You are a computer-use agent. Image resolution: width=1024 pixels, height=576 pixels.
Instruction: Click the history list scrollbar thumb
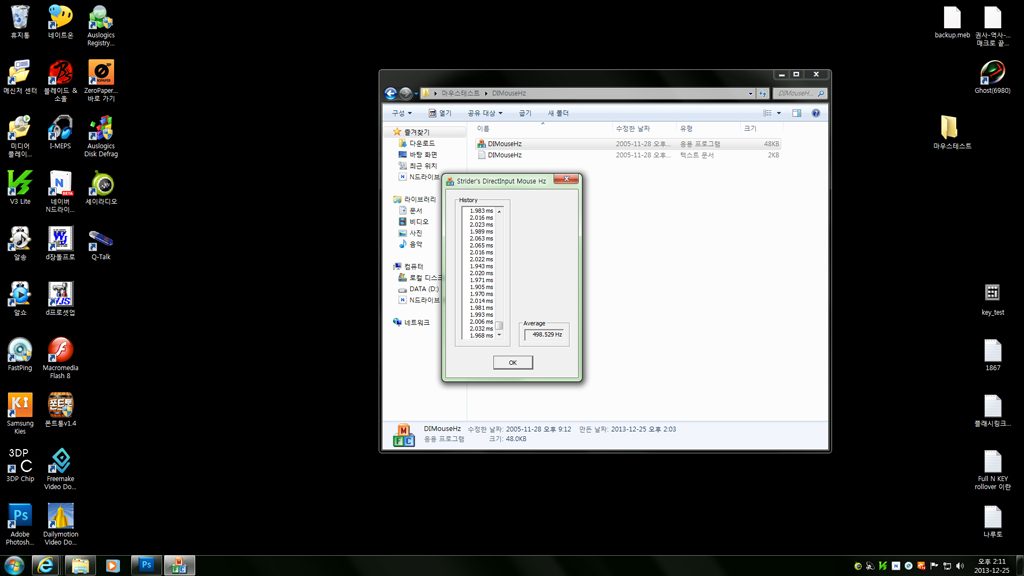[499, 325]
